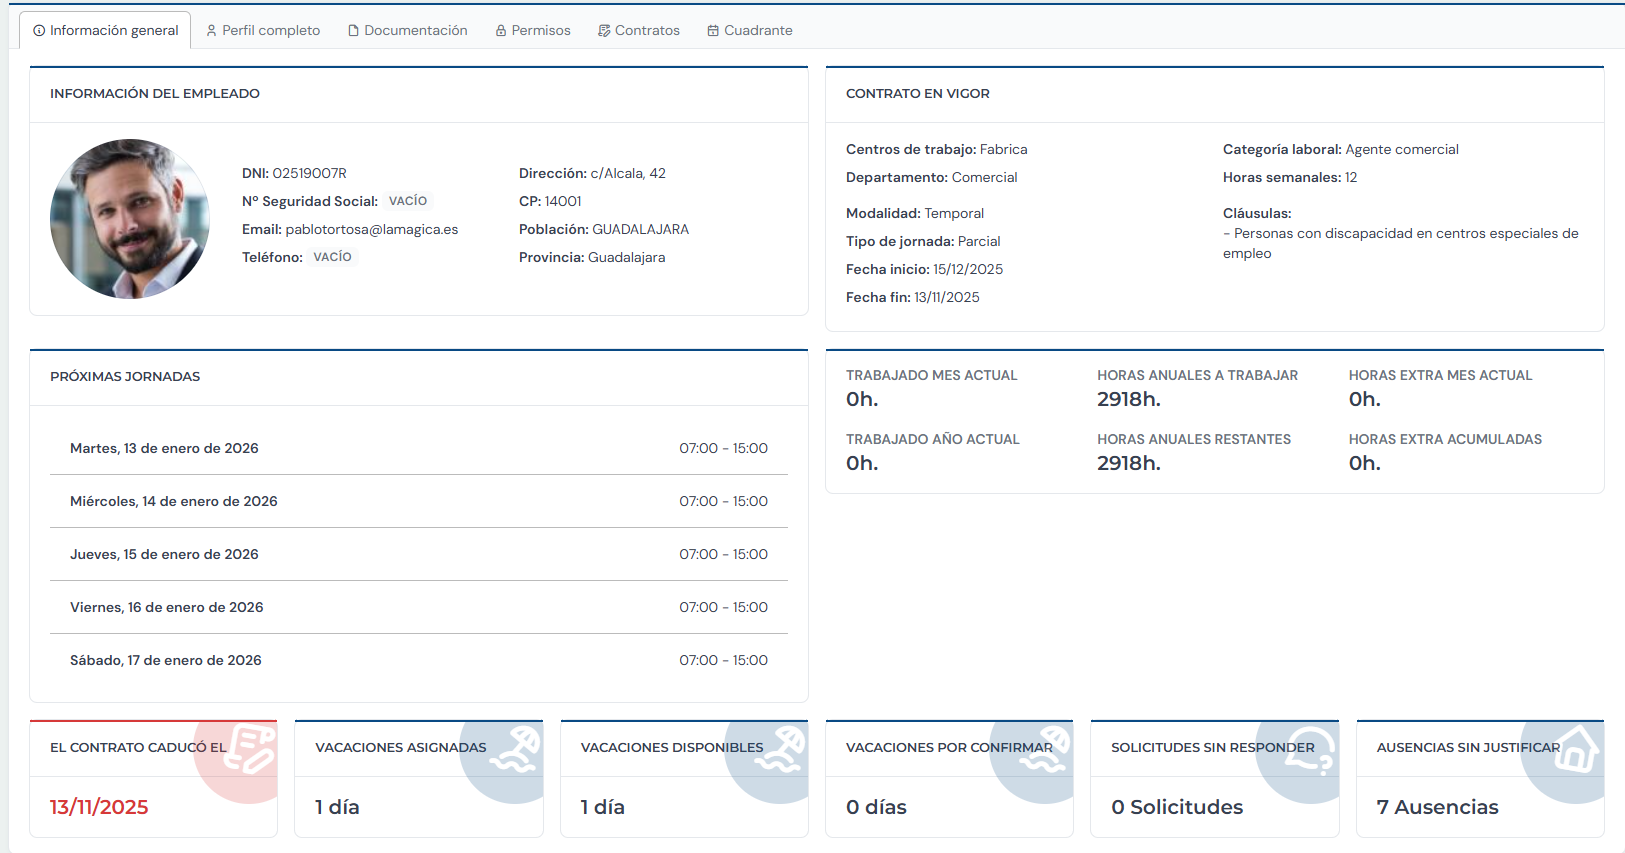Click the 7 Ausencias count

tap(1437, 807)
